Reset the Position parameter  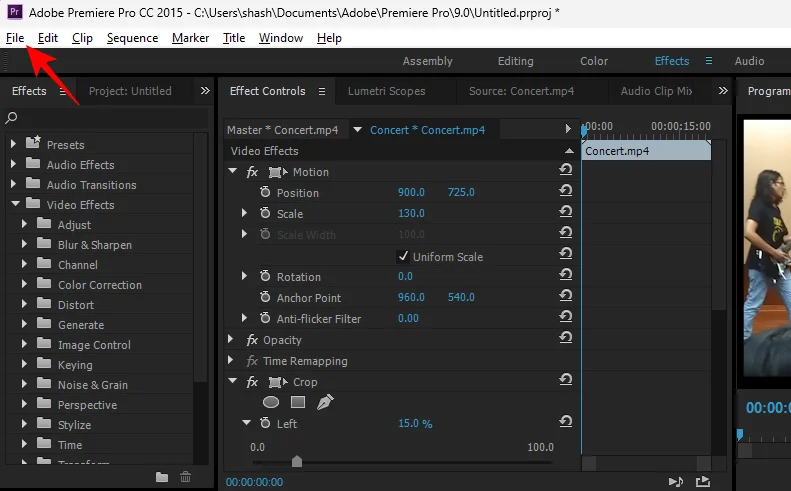tap(565, 192)
